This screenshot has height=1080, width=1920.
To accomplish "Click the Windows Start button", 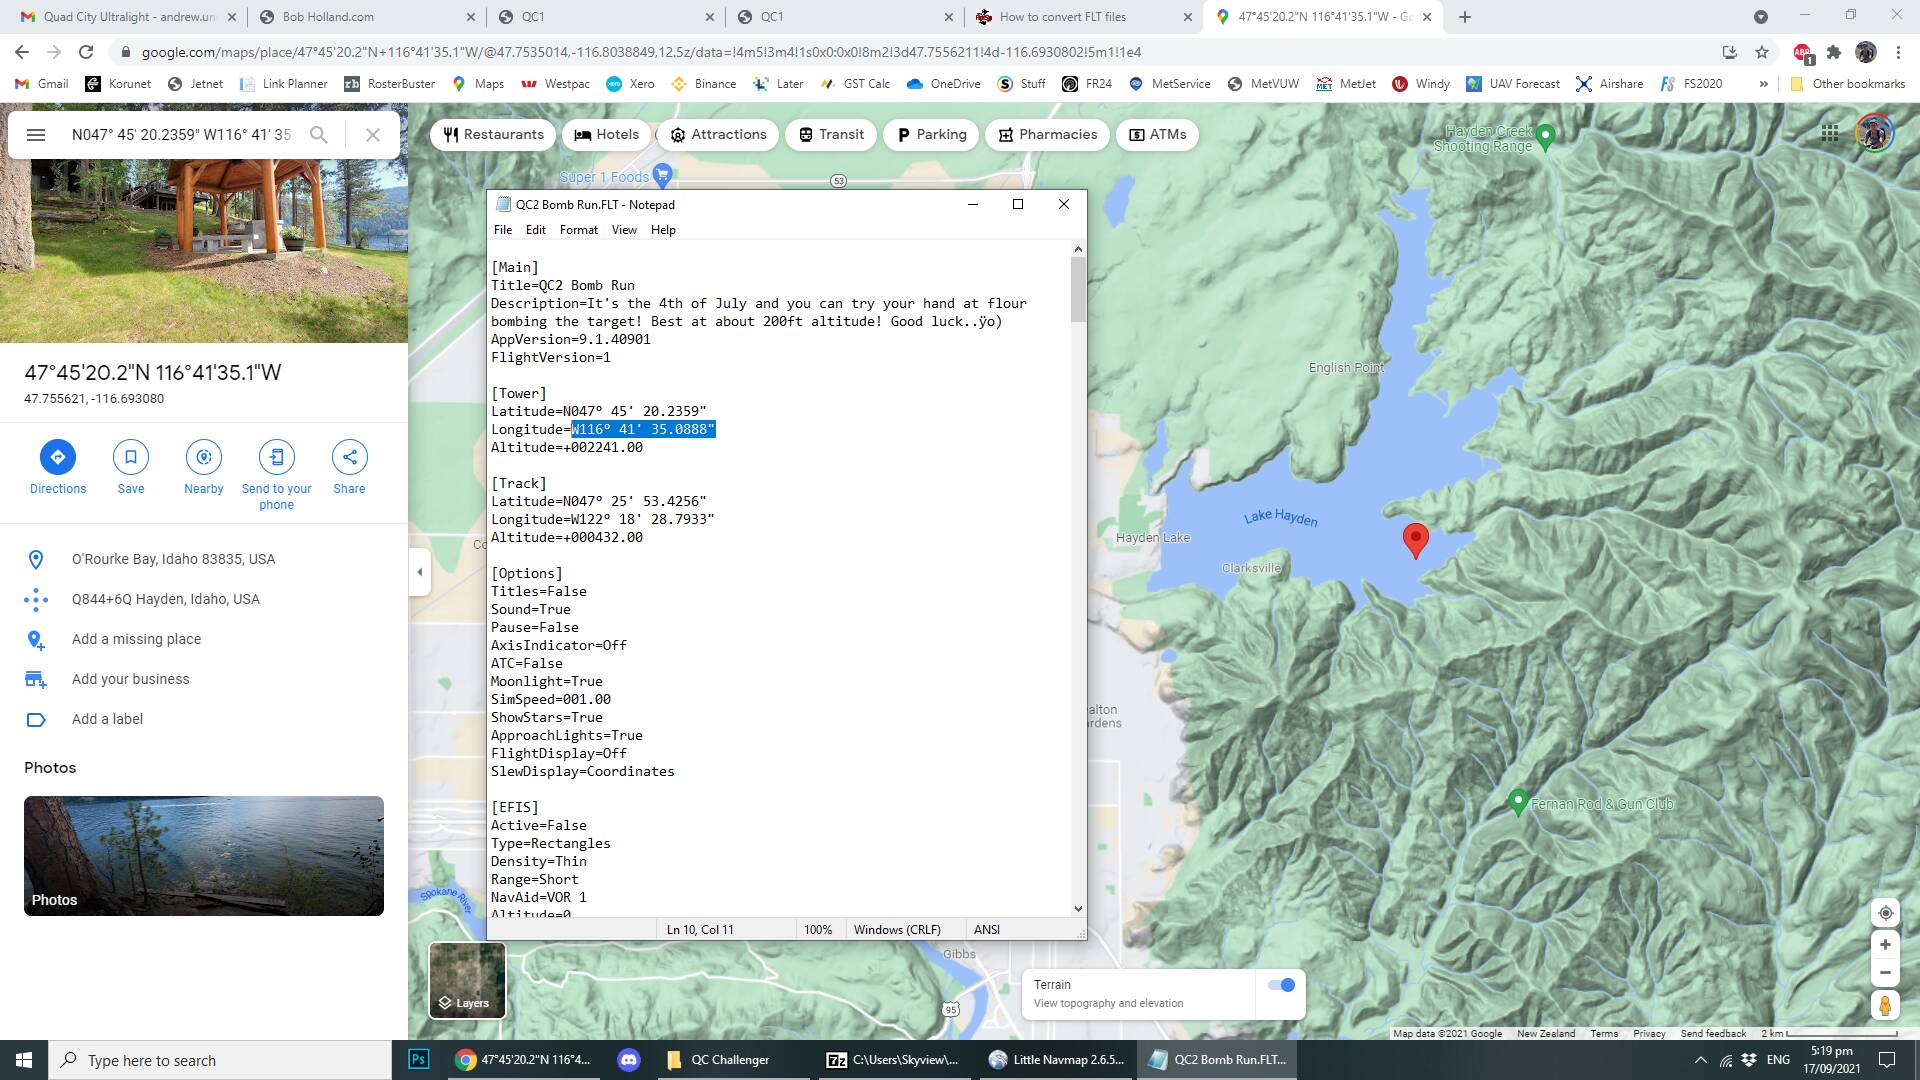I will coord(24,1060).
